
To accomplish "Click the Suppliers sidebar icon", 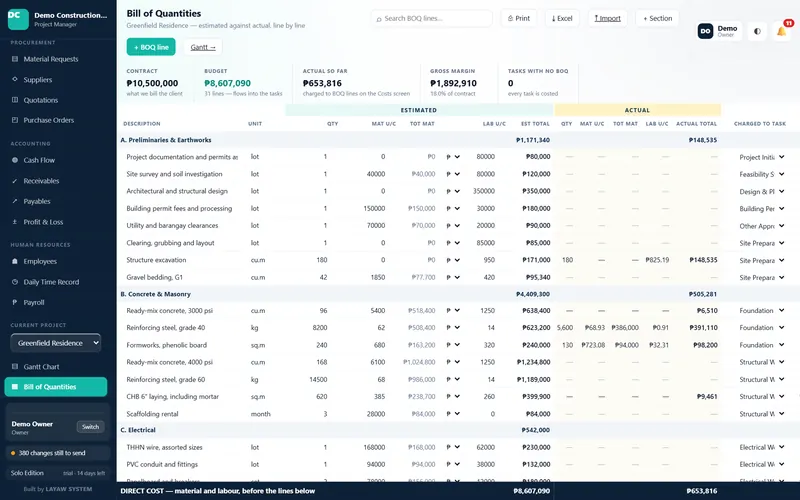I will click(x=15, y=80).
